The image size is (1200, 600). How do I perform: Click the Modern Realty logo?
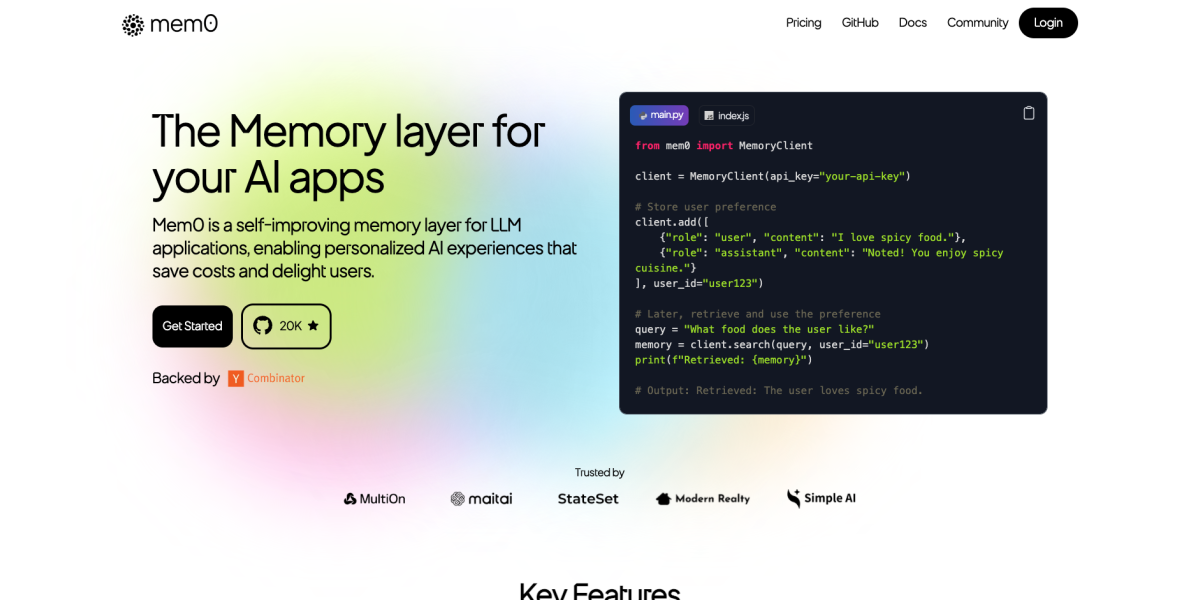[x=702, y=498]
